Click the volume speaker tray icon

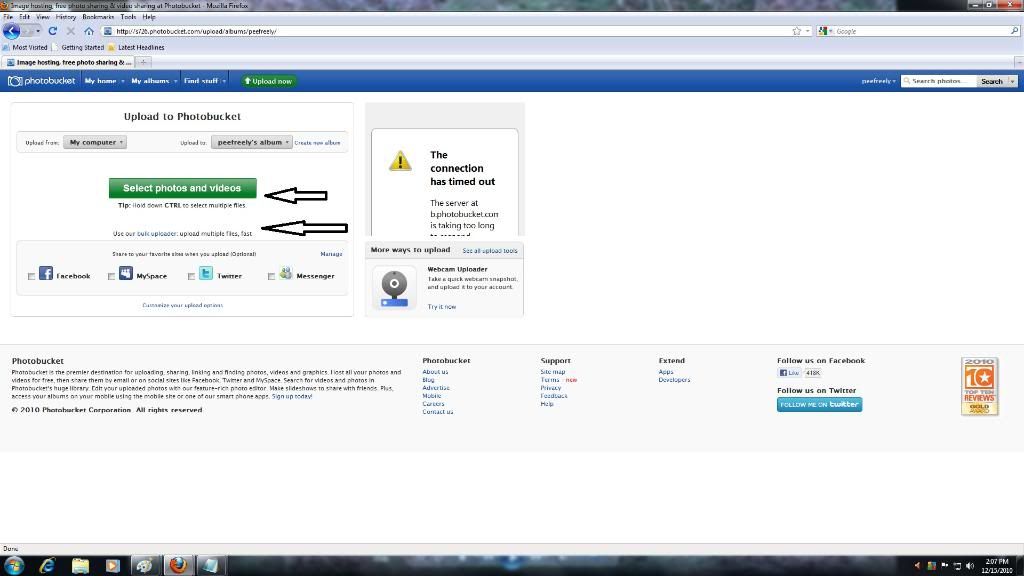(970, 566)
